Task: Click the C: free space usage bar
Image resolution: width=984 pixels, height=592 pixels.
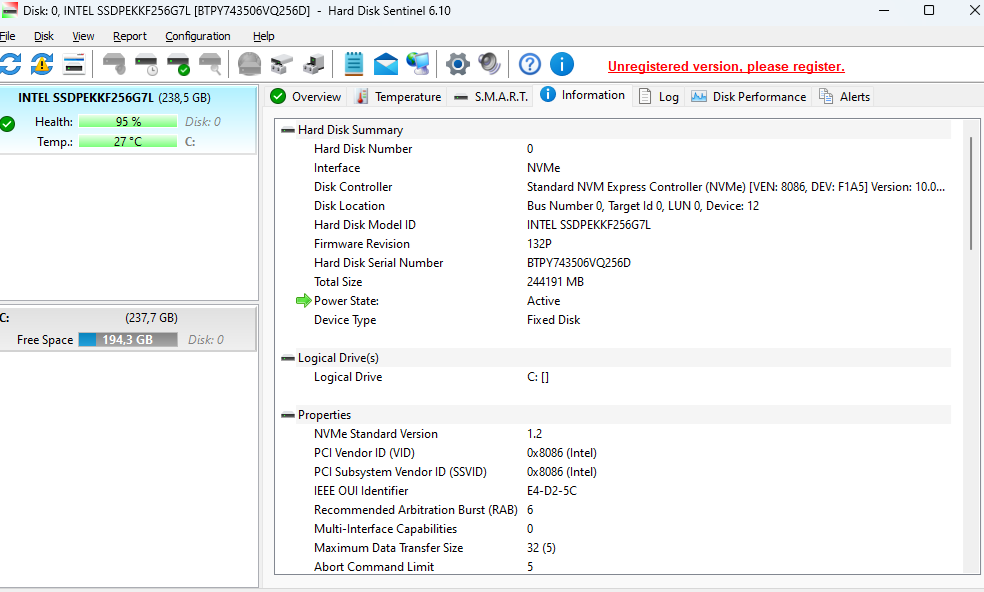Action: pyautogui.click(x=127, y=340)
